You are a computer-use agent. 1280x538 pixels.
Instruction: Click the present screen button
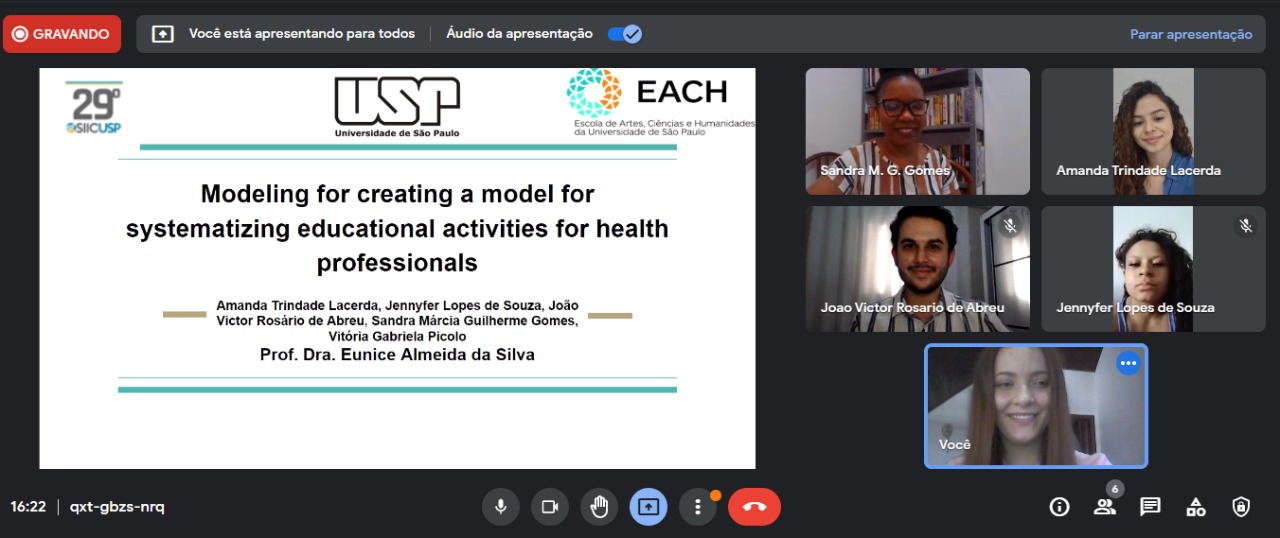(x=648, y=507)
